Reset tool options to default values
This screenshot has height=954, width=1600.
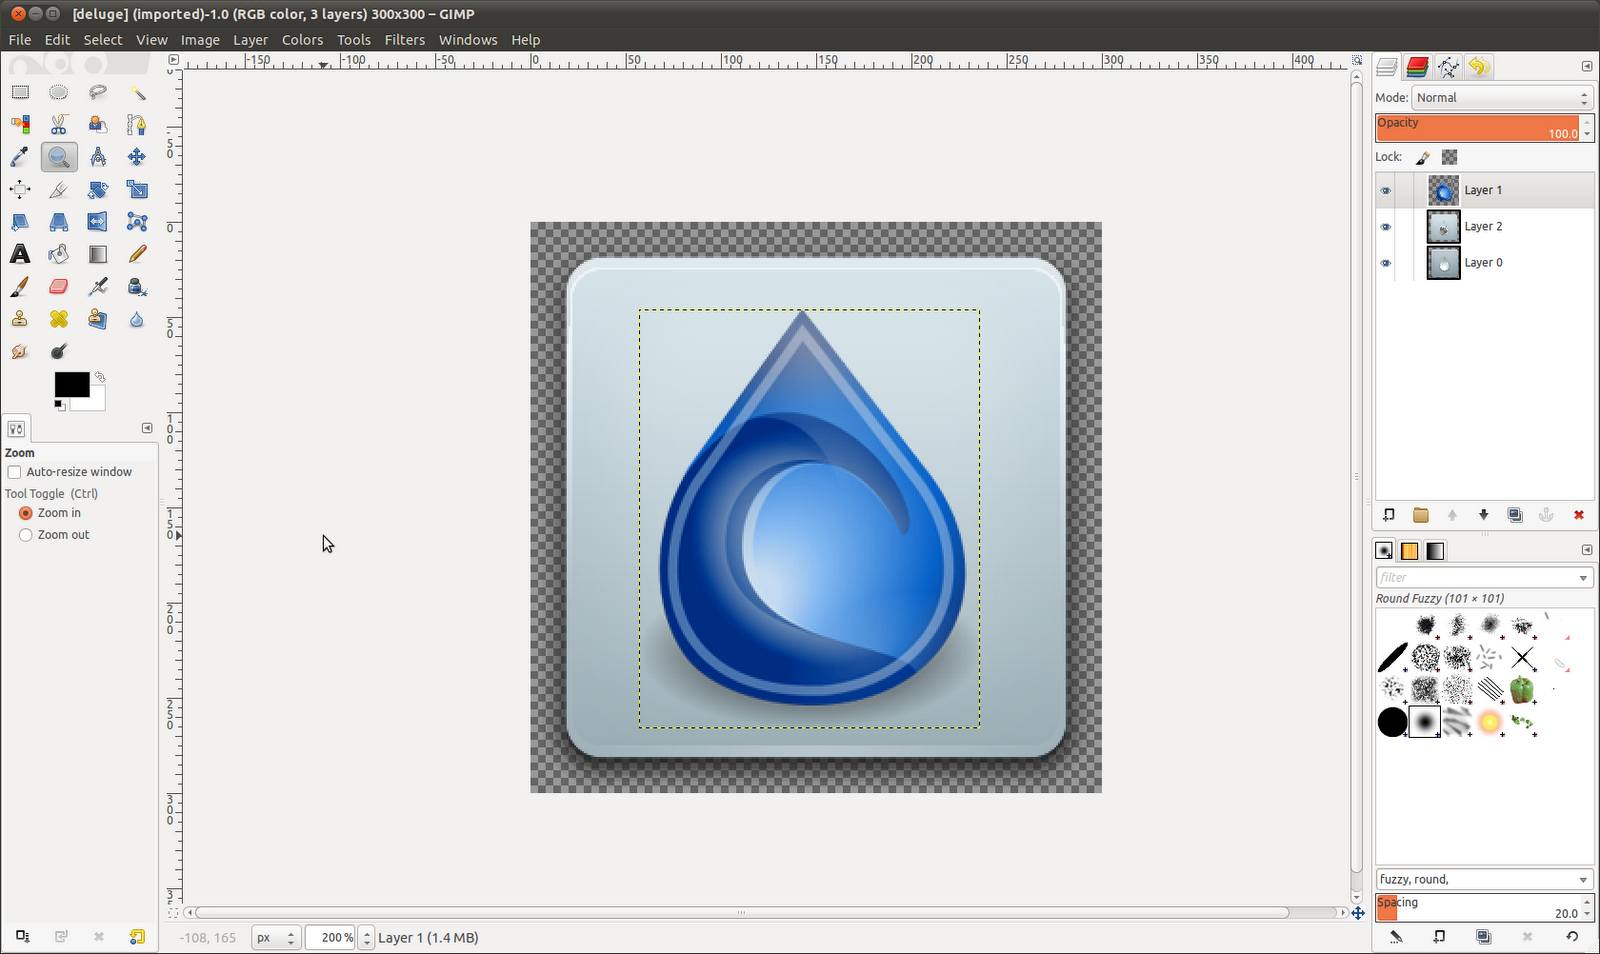137,937
